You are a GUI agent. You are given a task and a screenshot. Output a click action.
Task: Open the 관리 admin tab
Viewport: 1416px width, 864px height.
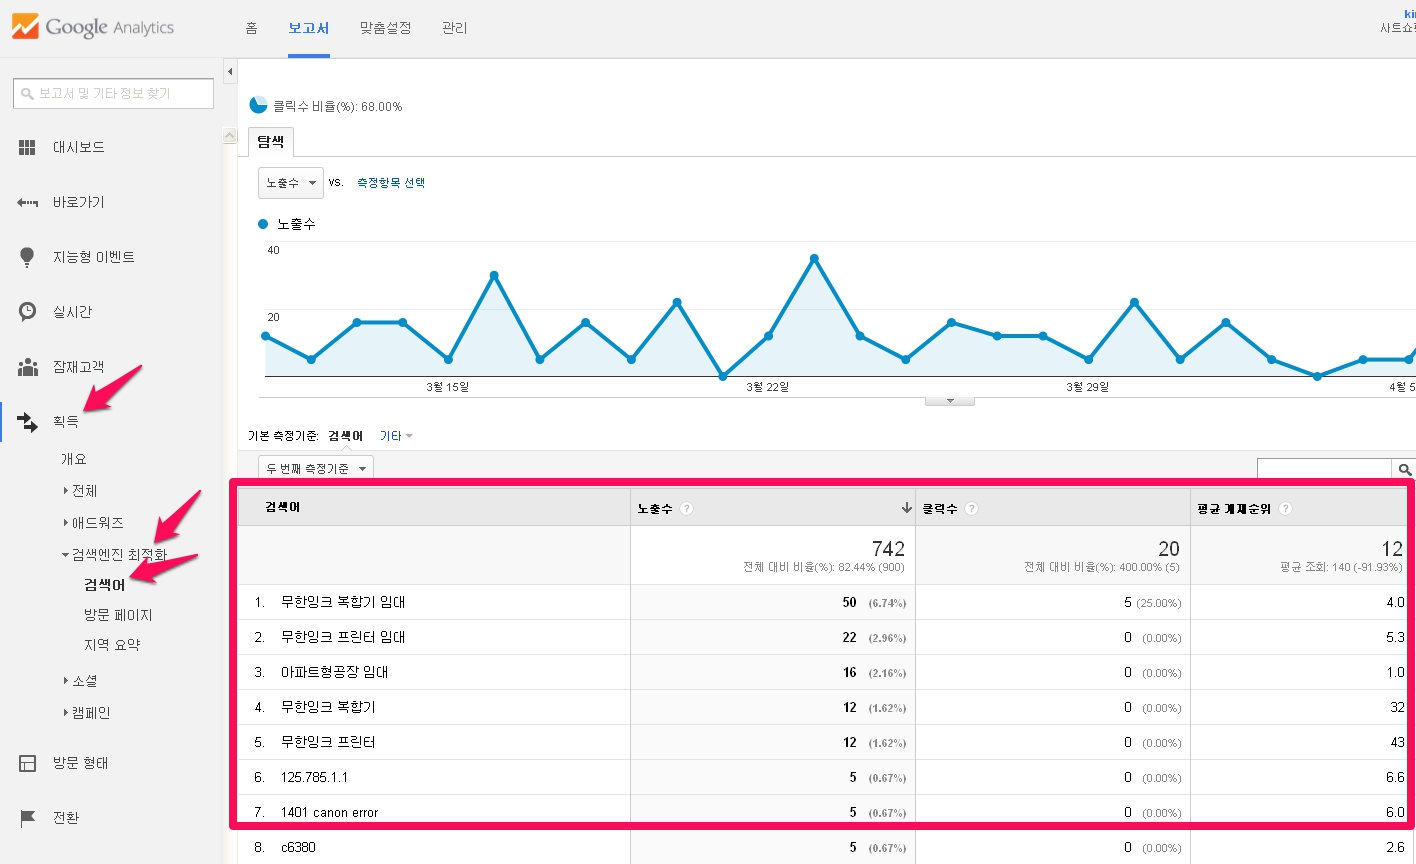pos(454,28)
